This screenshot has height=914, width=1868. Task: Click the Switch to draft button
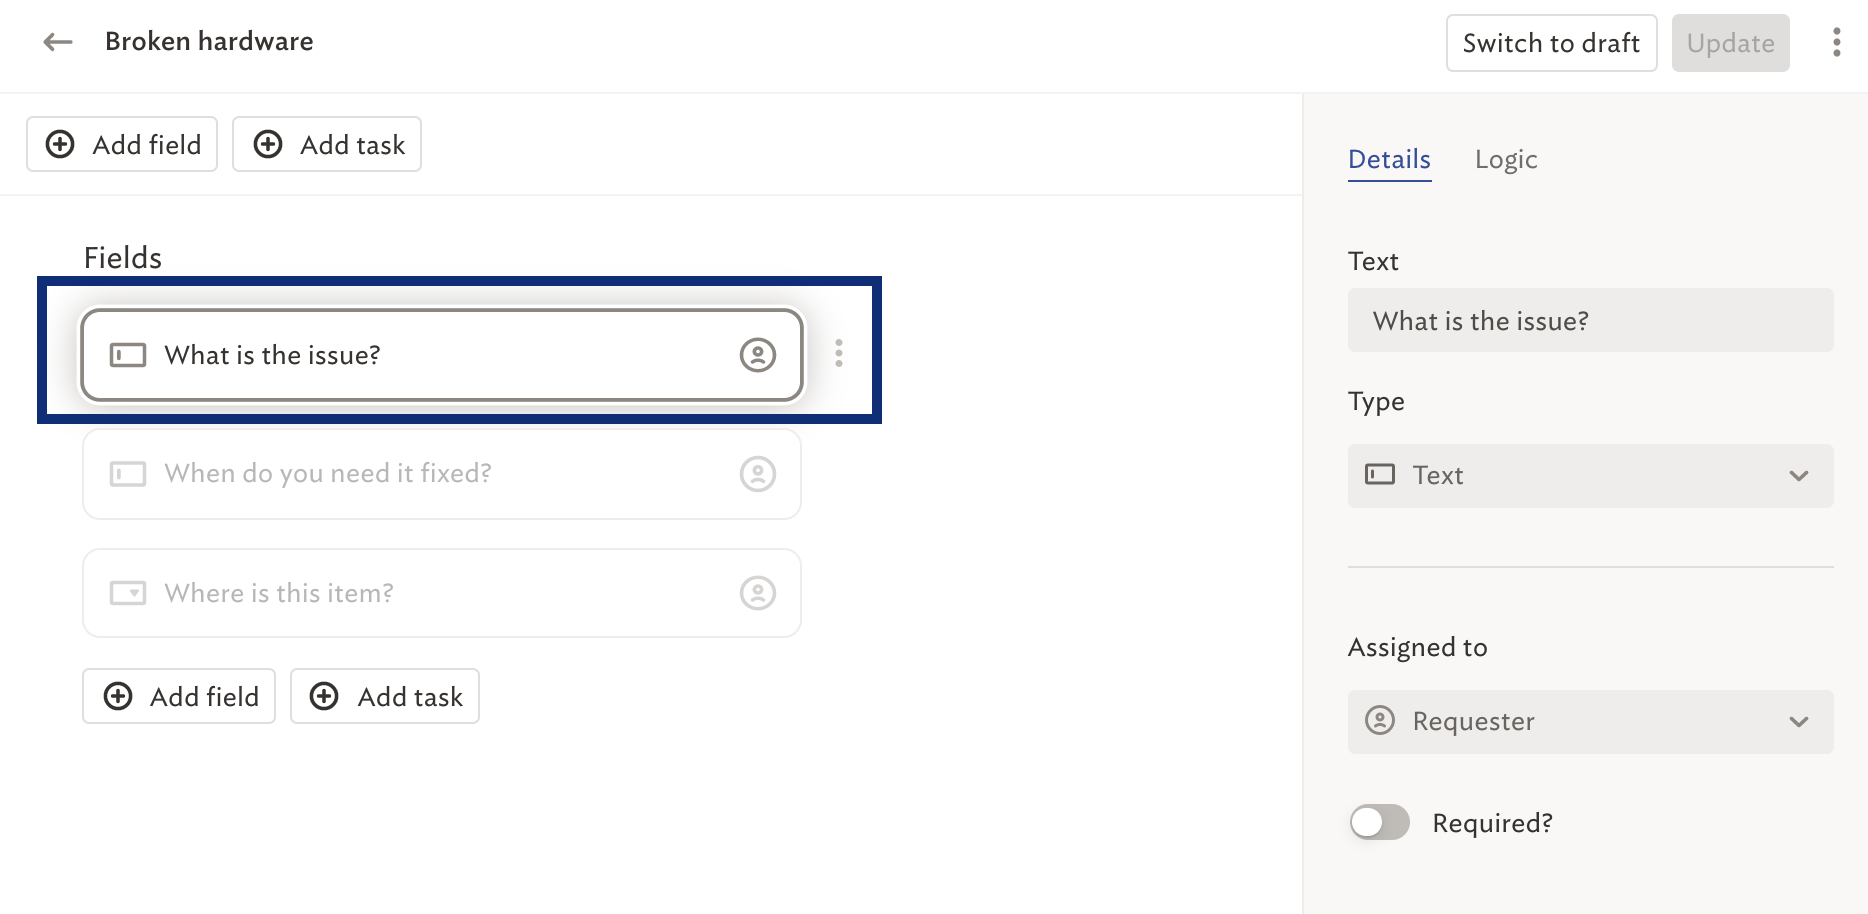tap(1551, 43)
